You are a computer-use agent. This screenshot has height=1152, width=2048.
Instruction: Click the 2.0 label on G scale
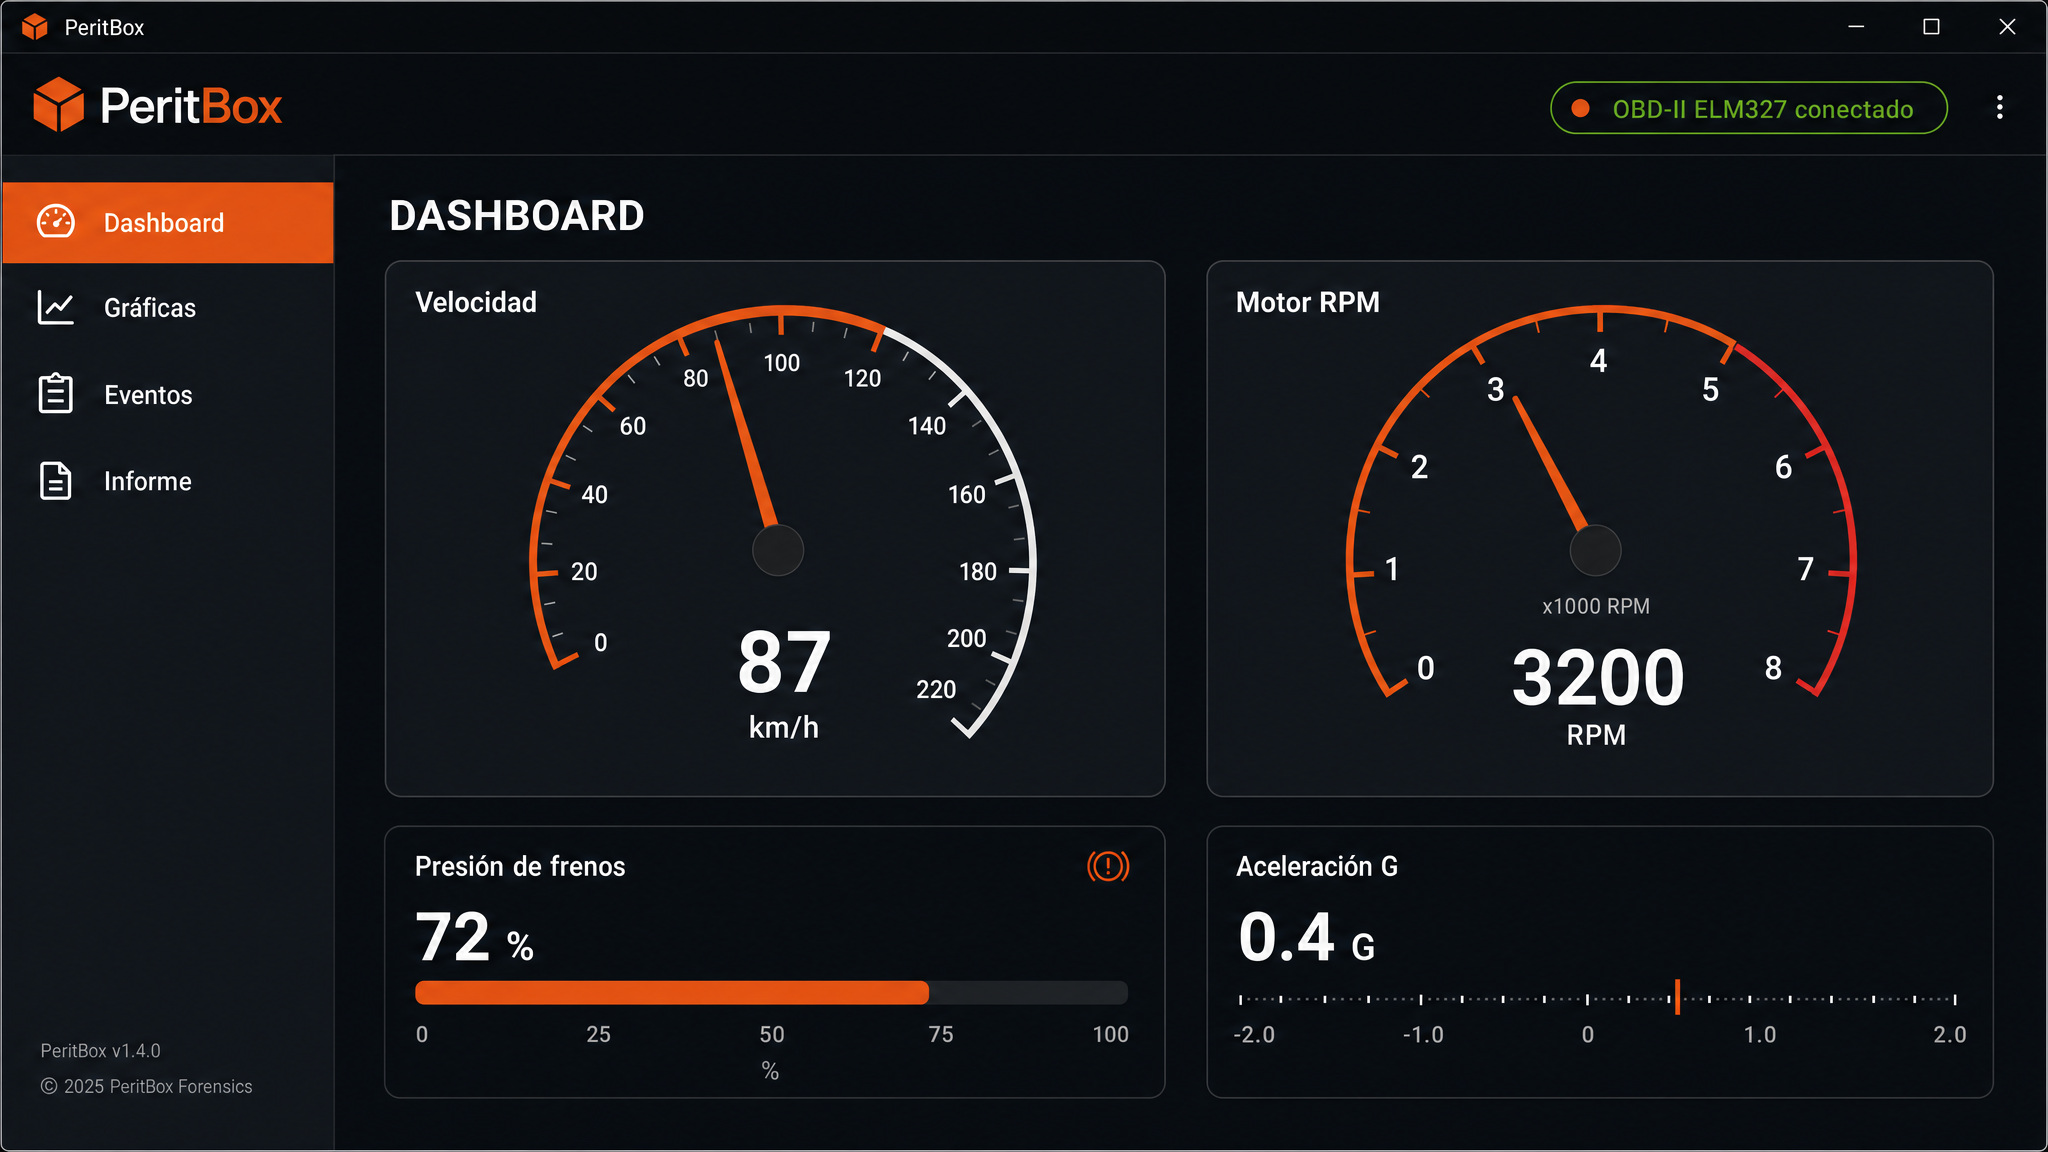tap(1950, 1034)
